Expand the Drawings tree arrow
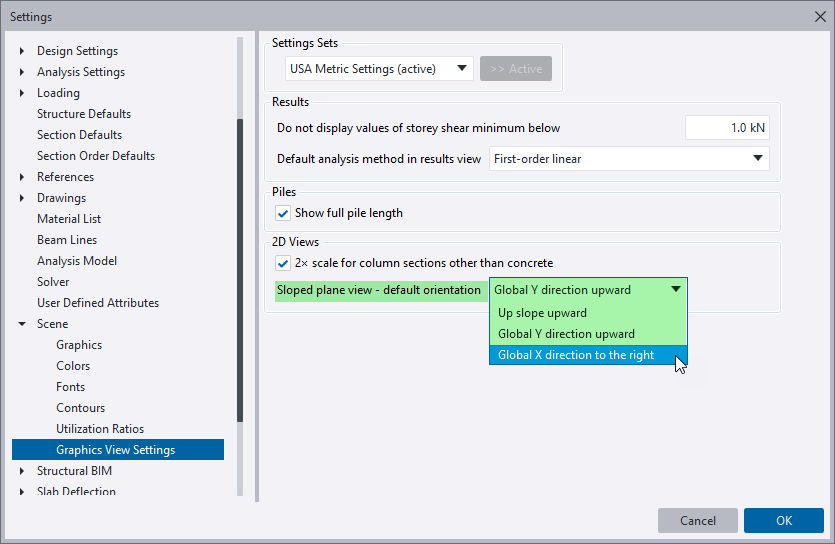This screenshot has height=544, width=835. point(23,198)
